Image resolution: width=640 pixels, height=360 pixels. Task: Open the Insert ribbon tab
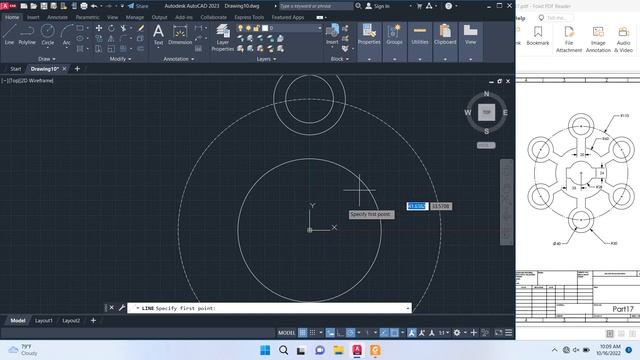click(x=33, y=17)
